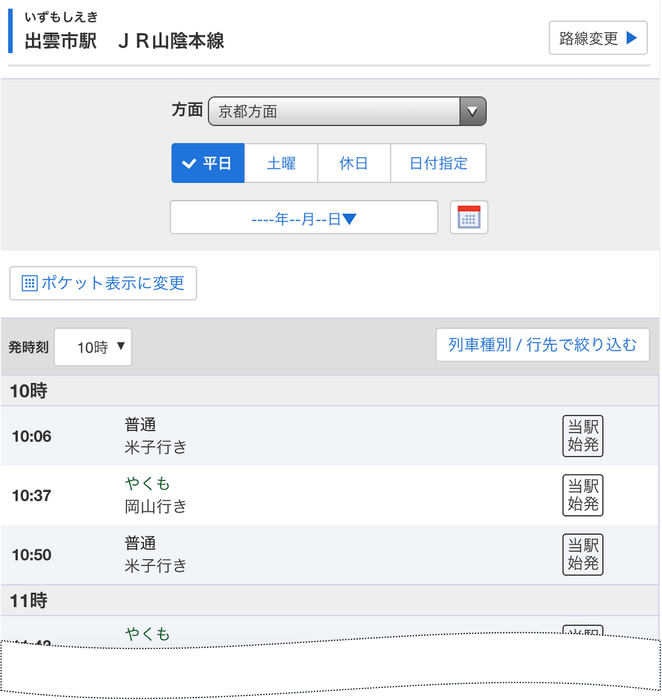Viewport: 662px width, 700px height.
Task: Choose the 日付指定 date option
Action: 438,163
